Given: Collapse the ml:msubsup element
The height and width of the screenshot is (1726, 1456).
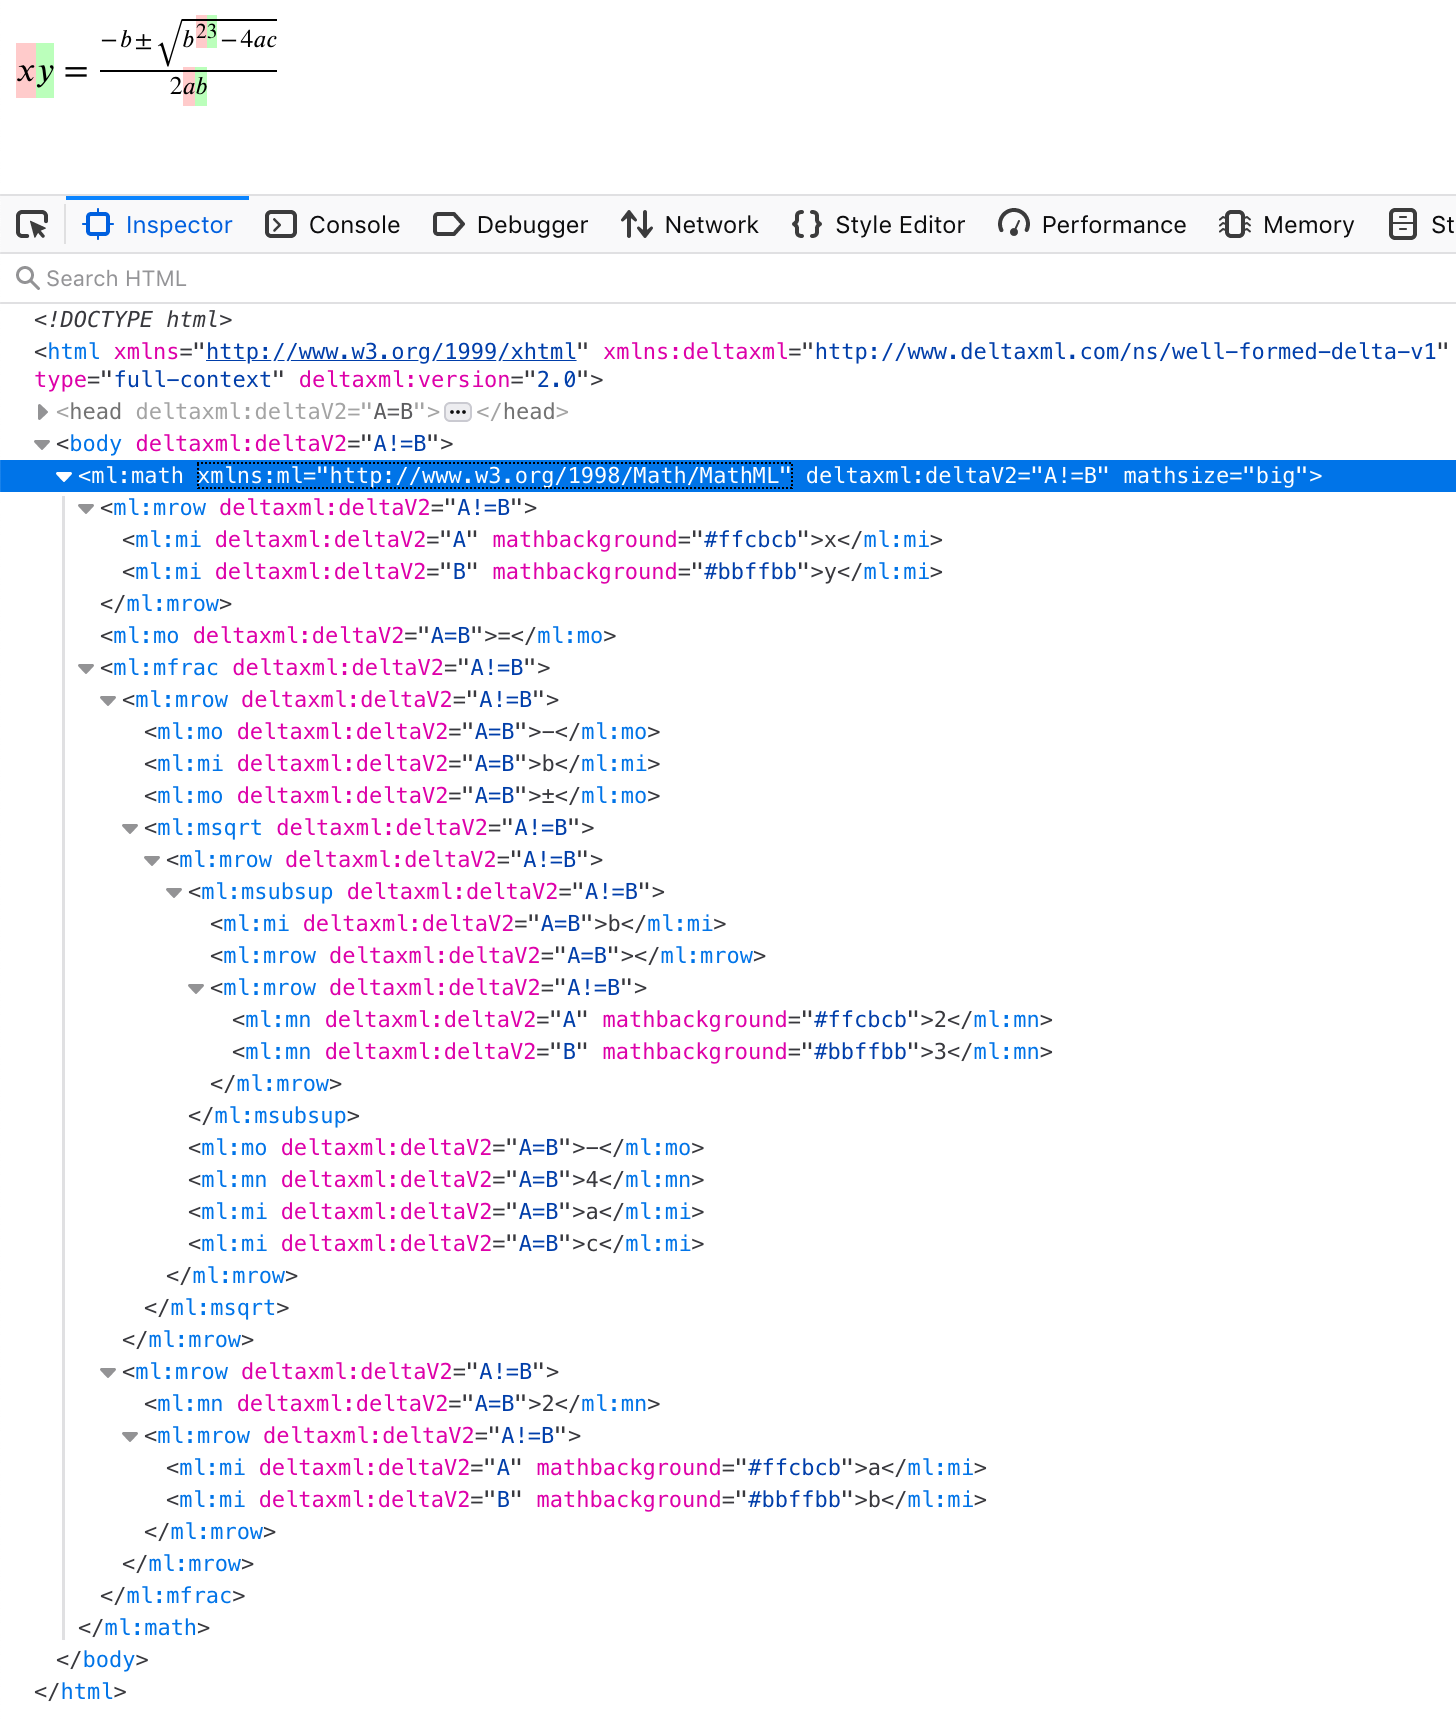Looking at the screenshot, I should tap(174, 892).
